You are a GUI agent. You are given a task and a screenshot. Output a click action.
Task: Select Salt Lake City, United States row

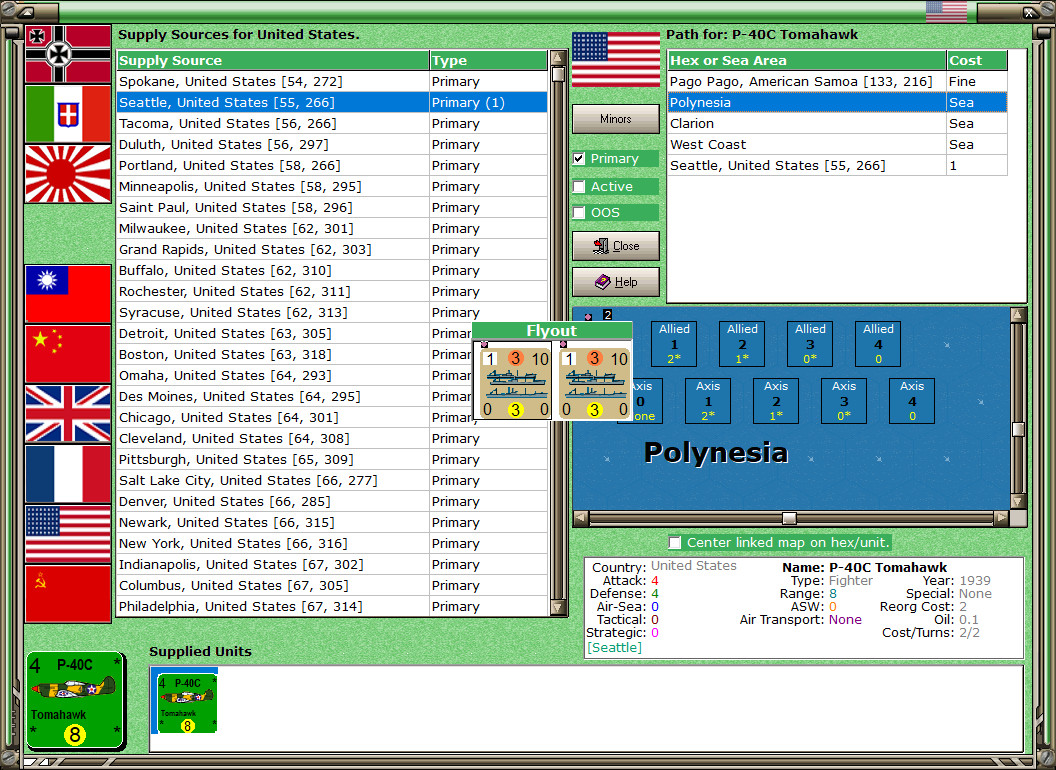click(x=332, y=480)
